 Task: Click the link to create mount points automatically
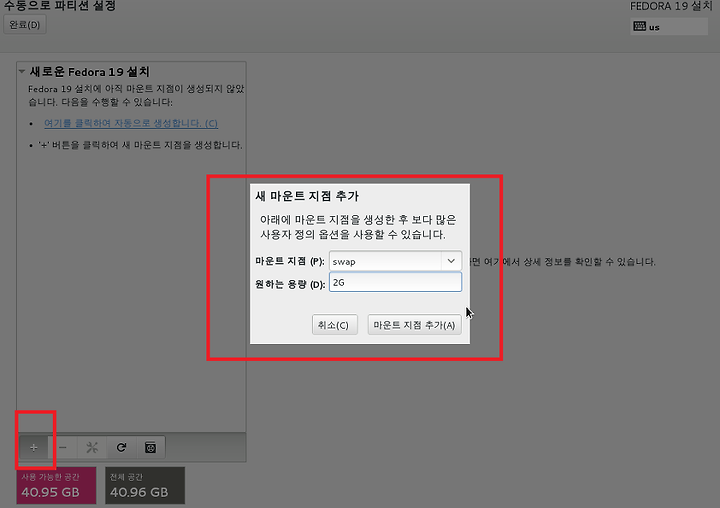pyautogui.click(x=131, y=123)
